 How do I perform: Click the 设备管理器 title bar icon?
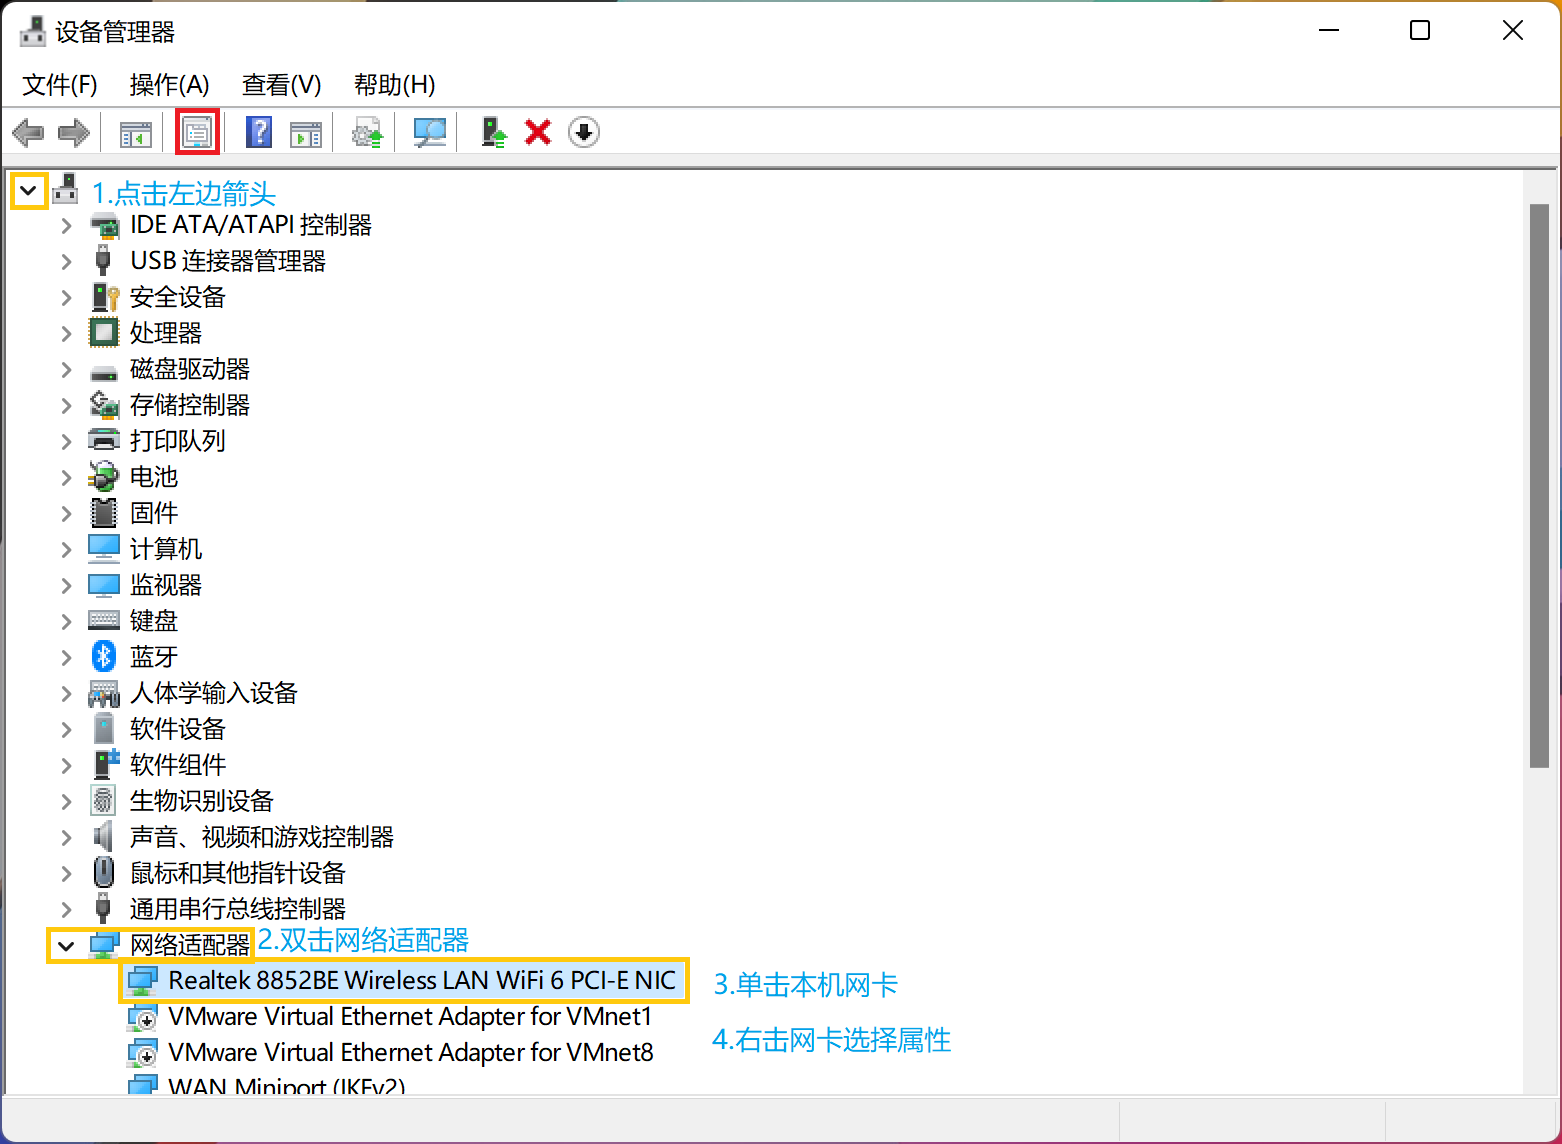coord(33,32)
